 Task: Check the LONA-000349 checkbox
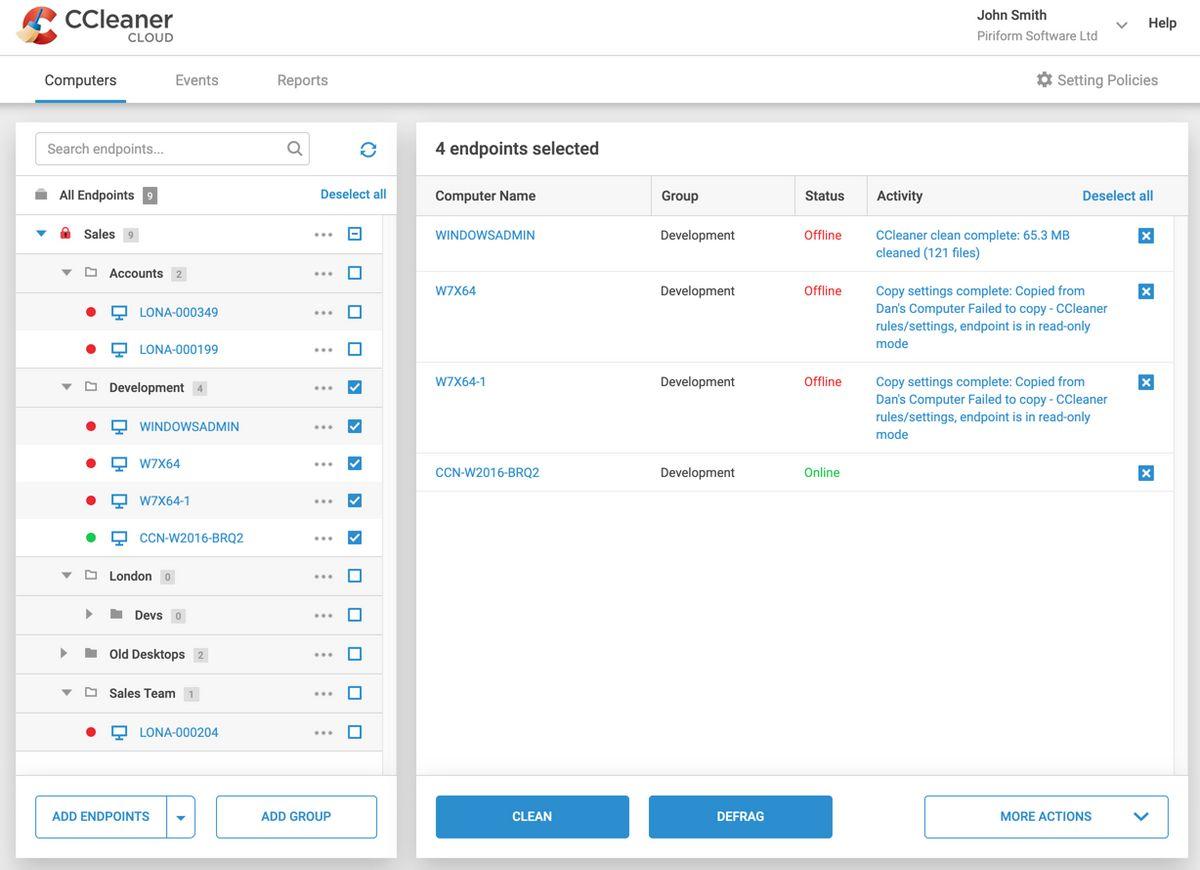(x=354, y=312)
